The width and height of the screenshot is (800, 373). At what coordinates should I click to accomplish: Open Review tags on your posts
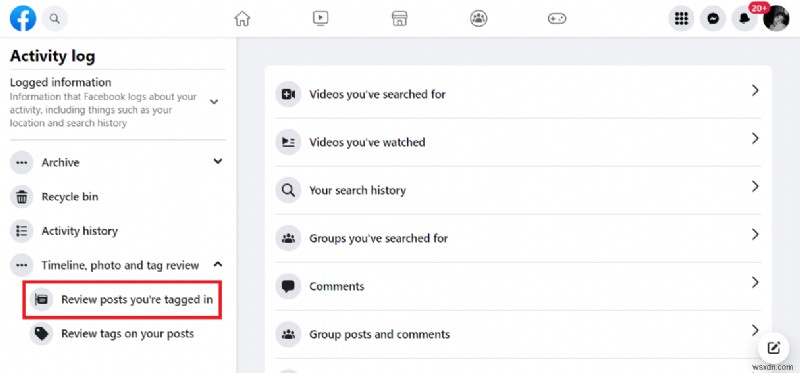click(x=128, y=334)
